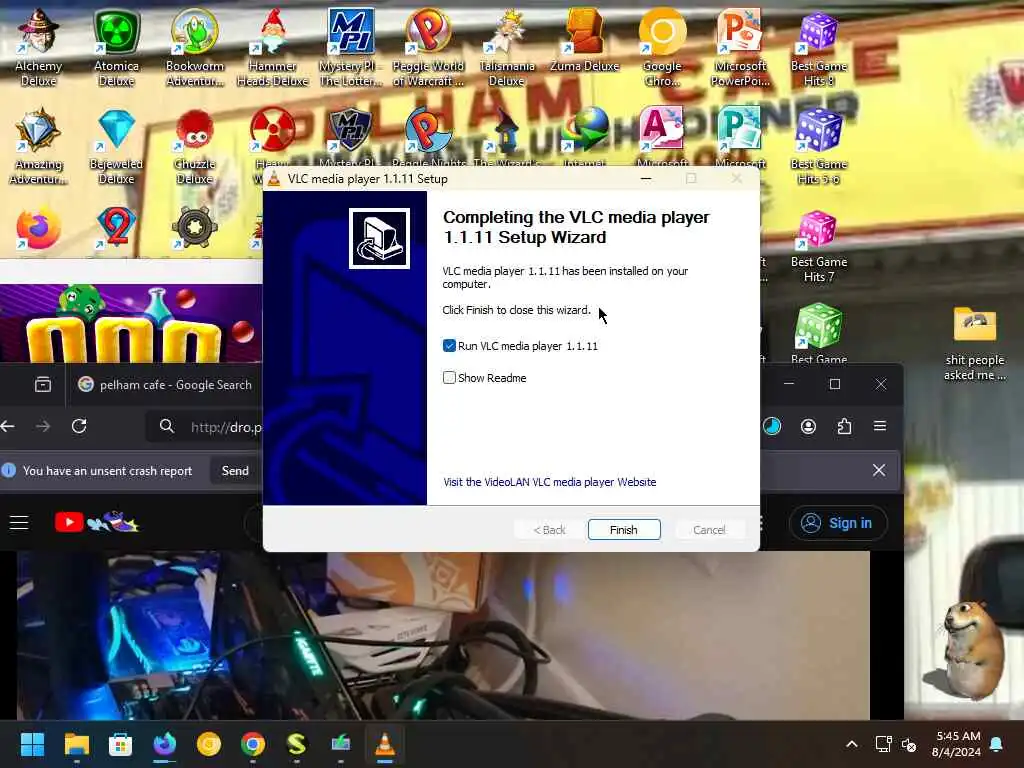Open Microsoft Store taskbar icon
The height and width of the screenshot is (768, 1024).
120,744
